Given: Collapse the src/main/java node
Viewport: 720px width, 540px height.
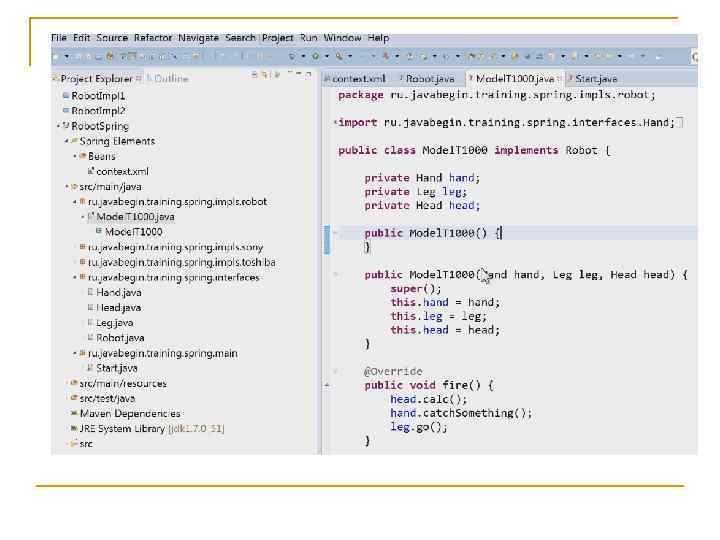Looking at the screenshot, I should tap(67, 186).
